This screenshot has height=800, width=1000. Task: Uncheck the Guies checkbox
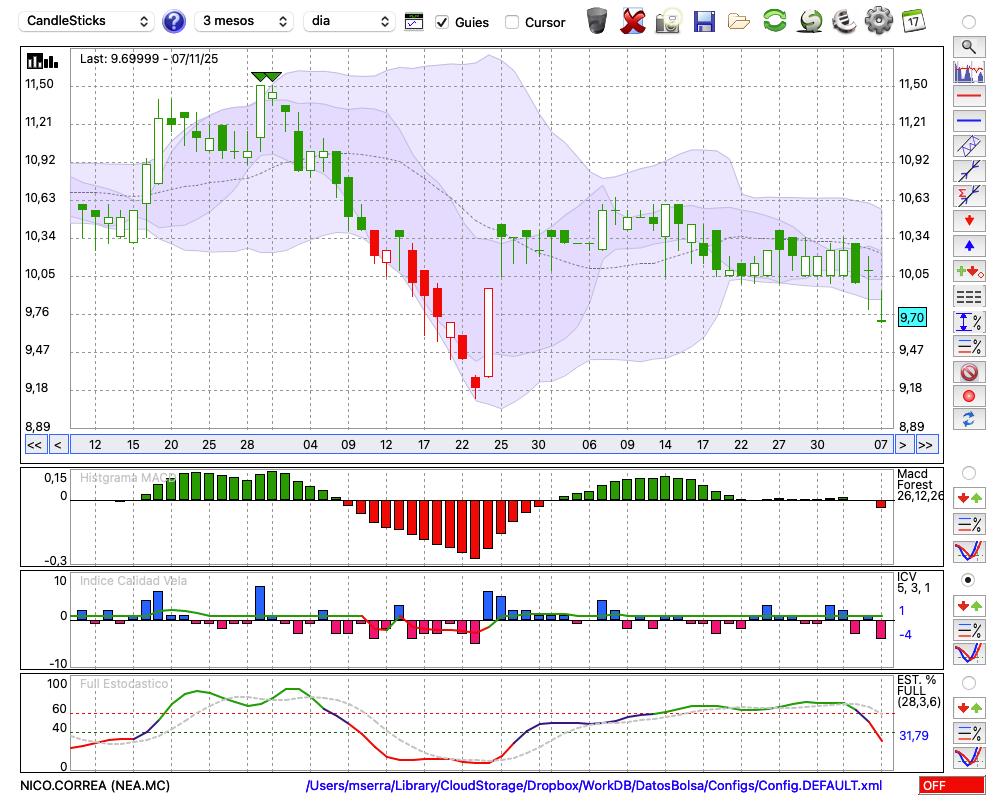pos(442,22)
